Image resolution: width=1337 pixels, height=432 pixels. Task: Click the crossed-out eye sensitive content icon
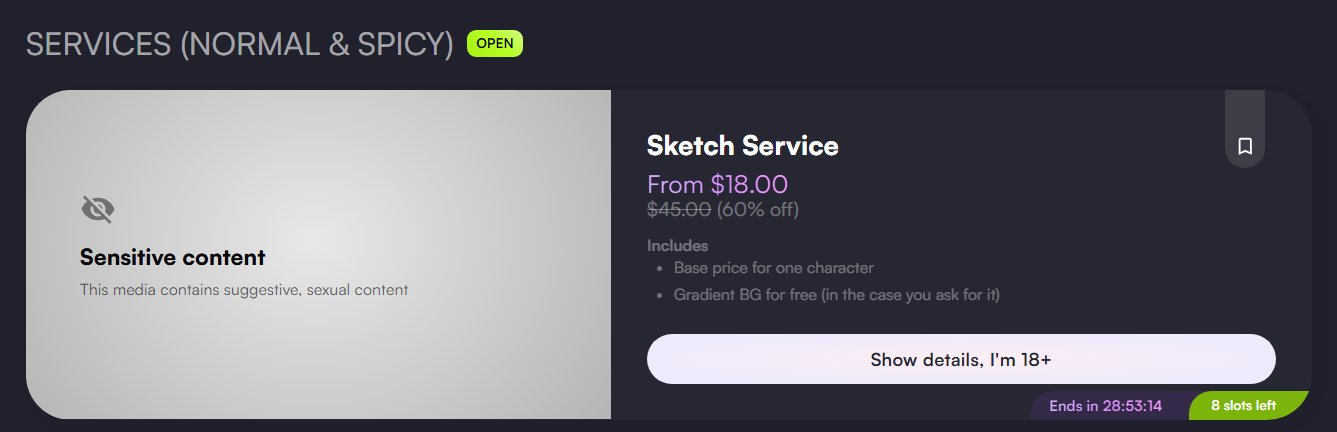(x=97, y=209)
